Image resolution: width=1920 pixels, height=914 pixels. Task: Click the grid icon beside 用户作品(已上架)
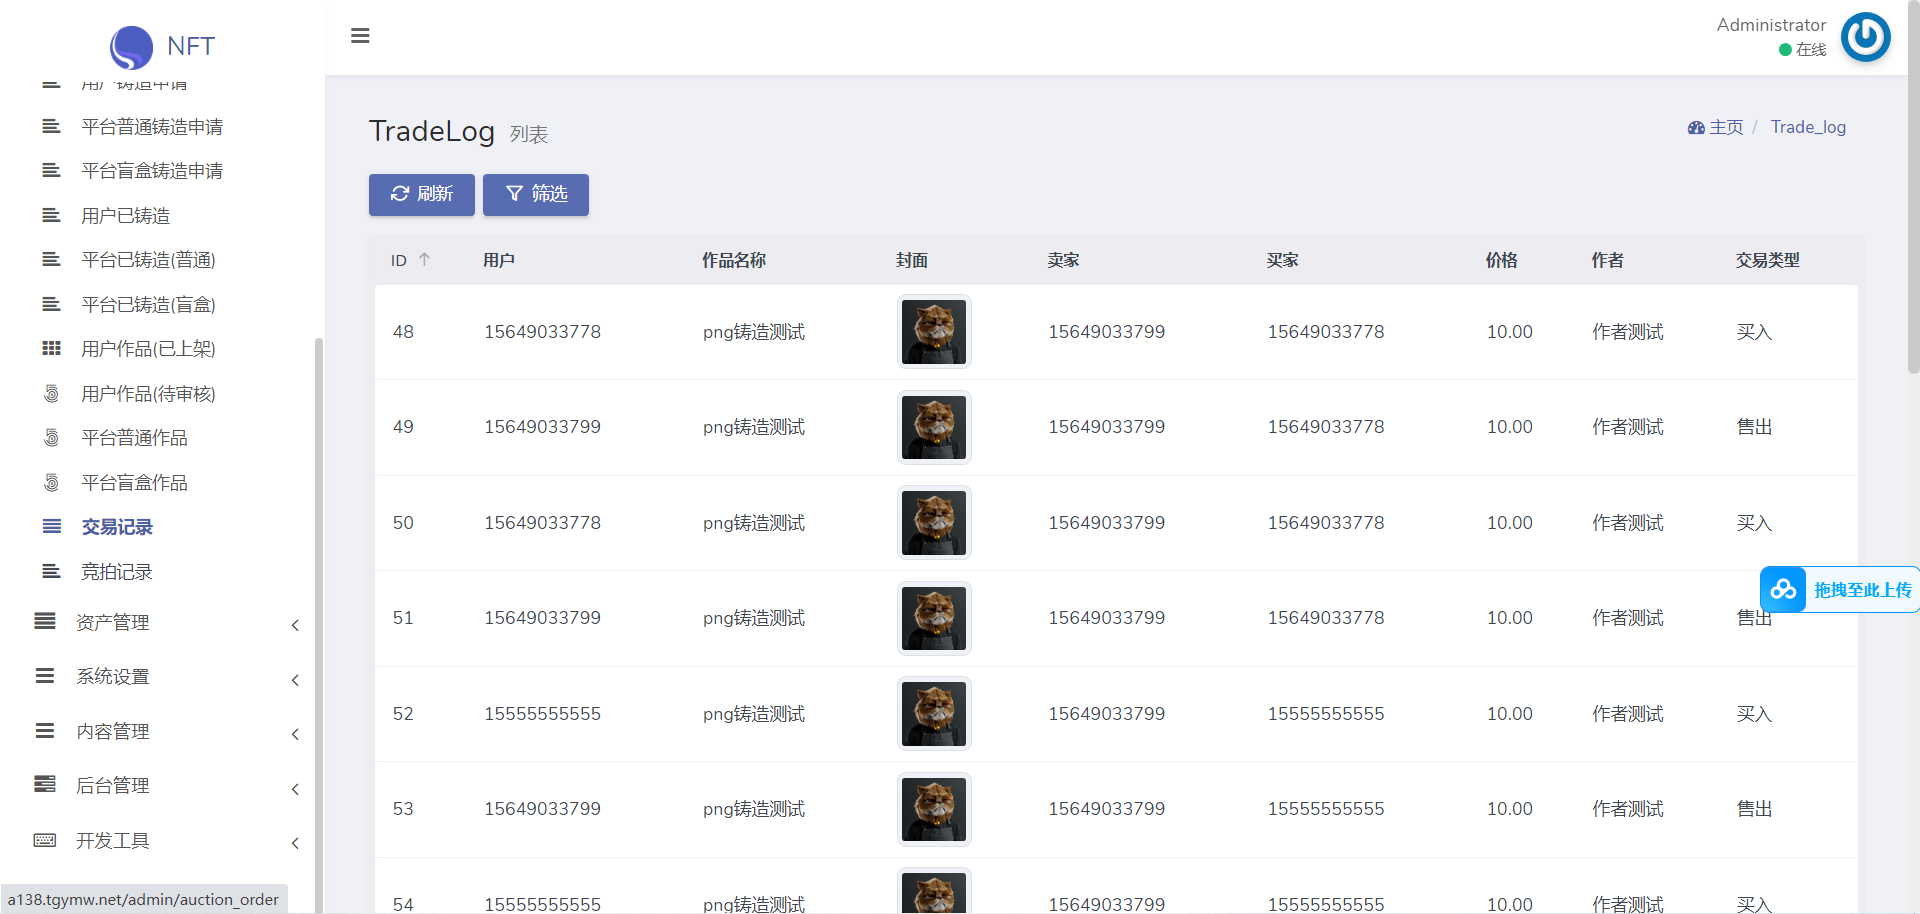[51, 349]
